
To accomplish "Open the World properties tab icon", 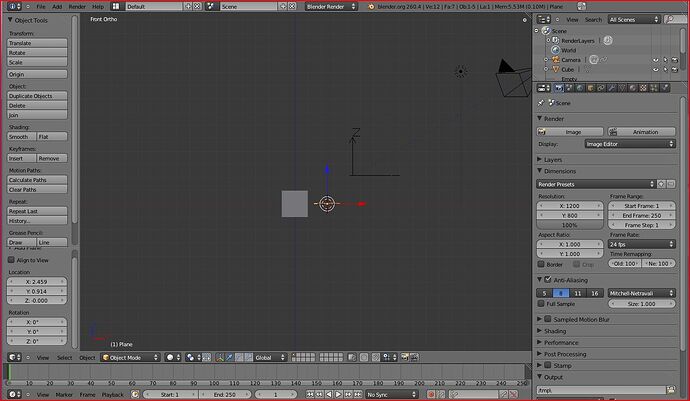I will (580, 88).
